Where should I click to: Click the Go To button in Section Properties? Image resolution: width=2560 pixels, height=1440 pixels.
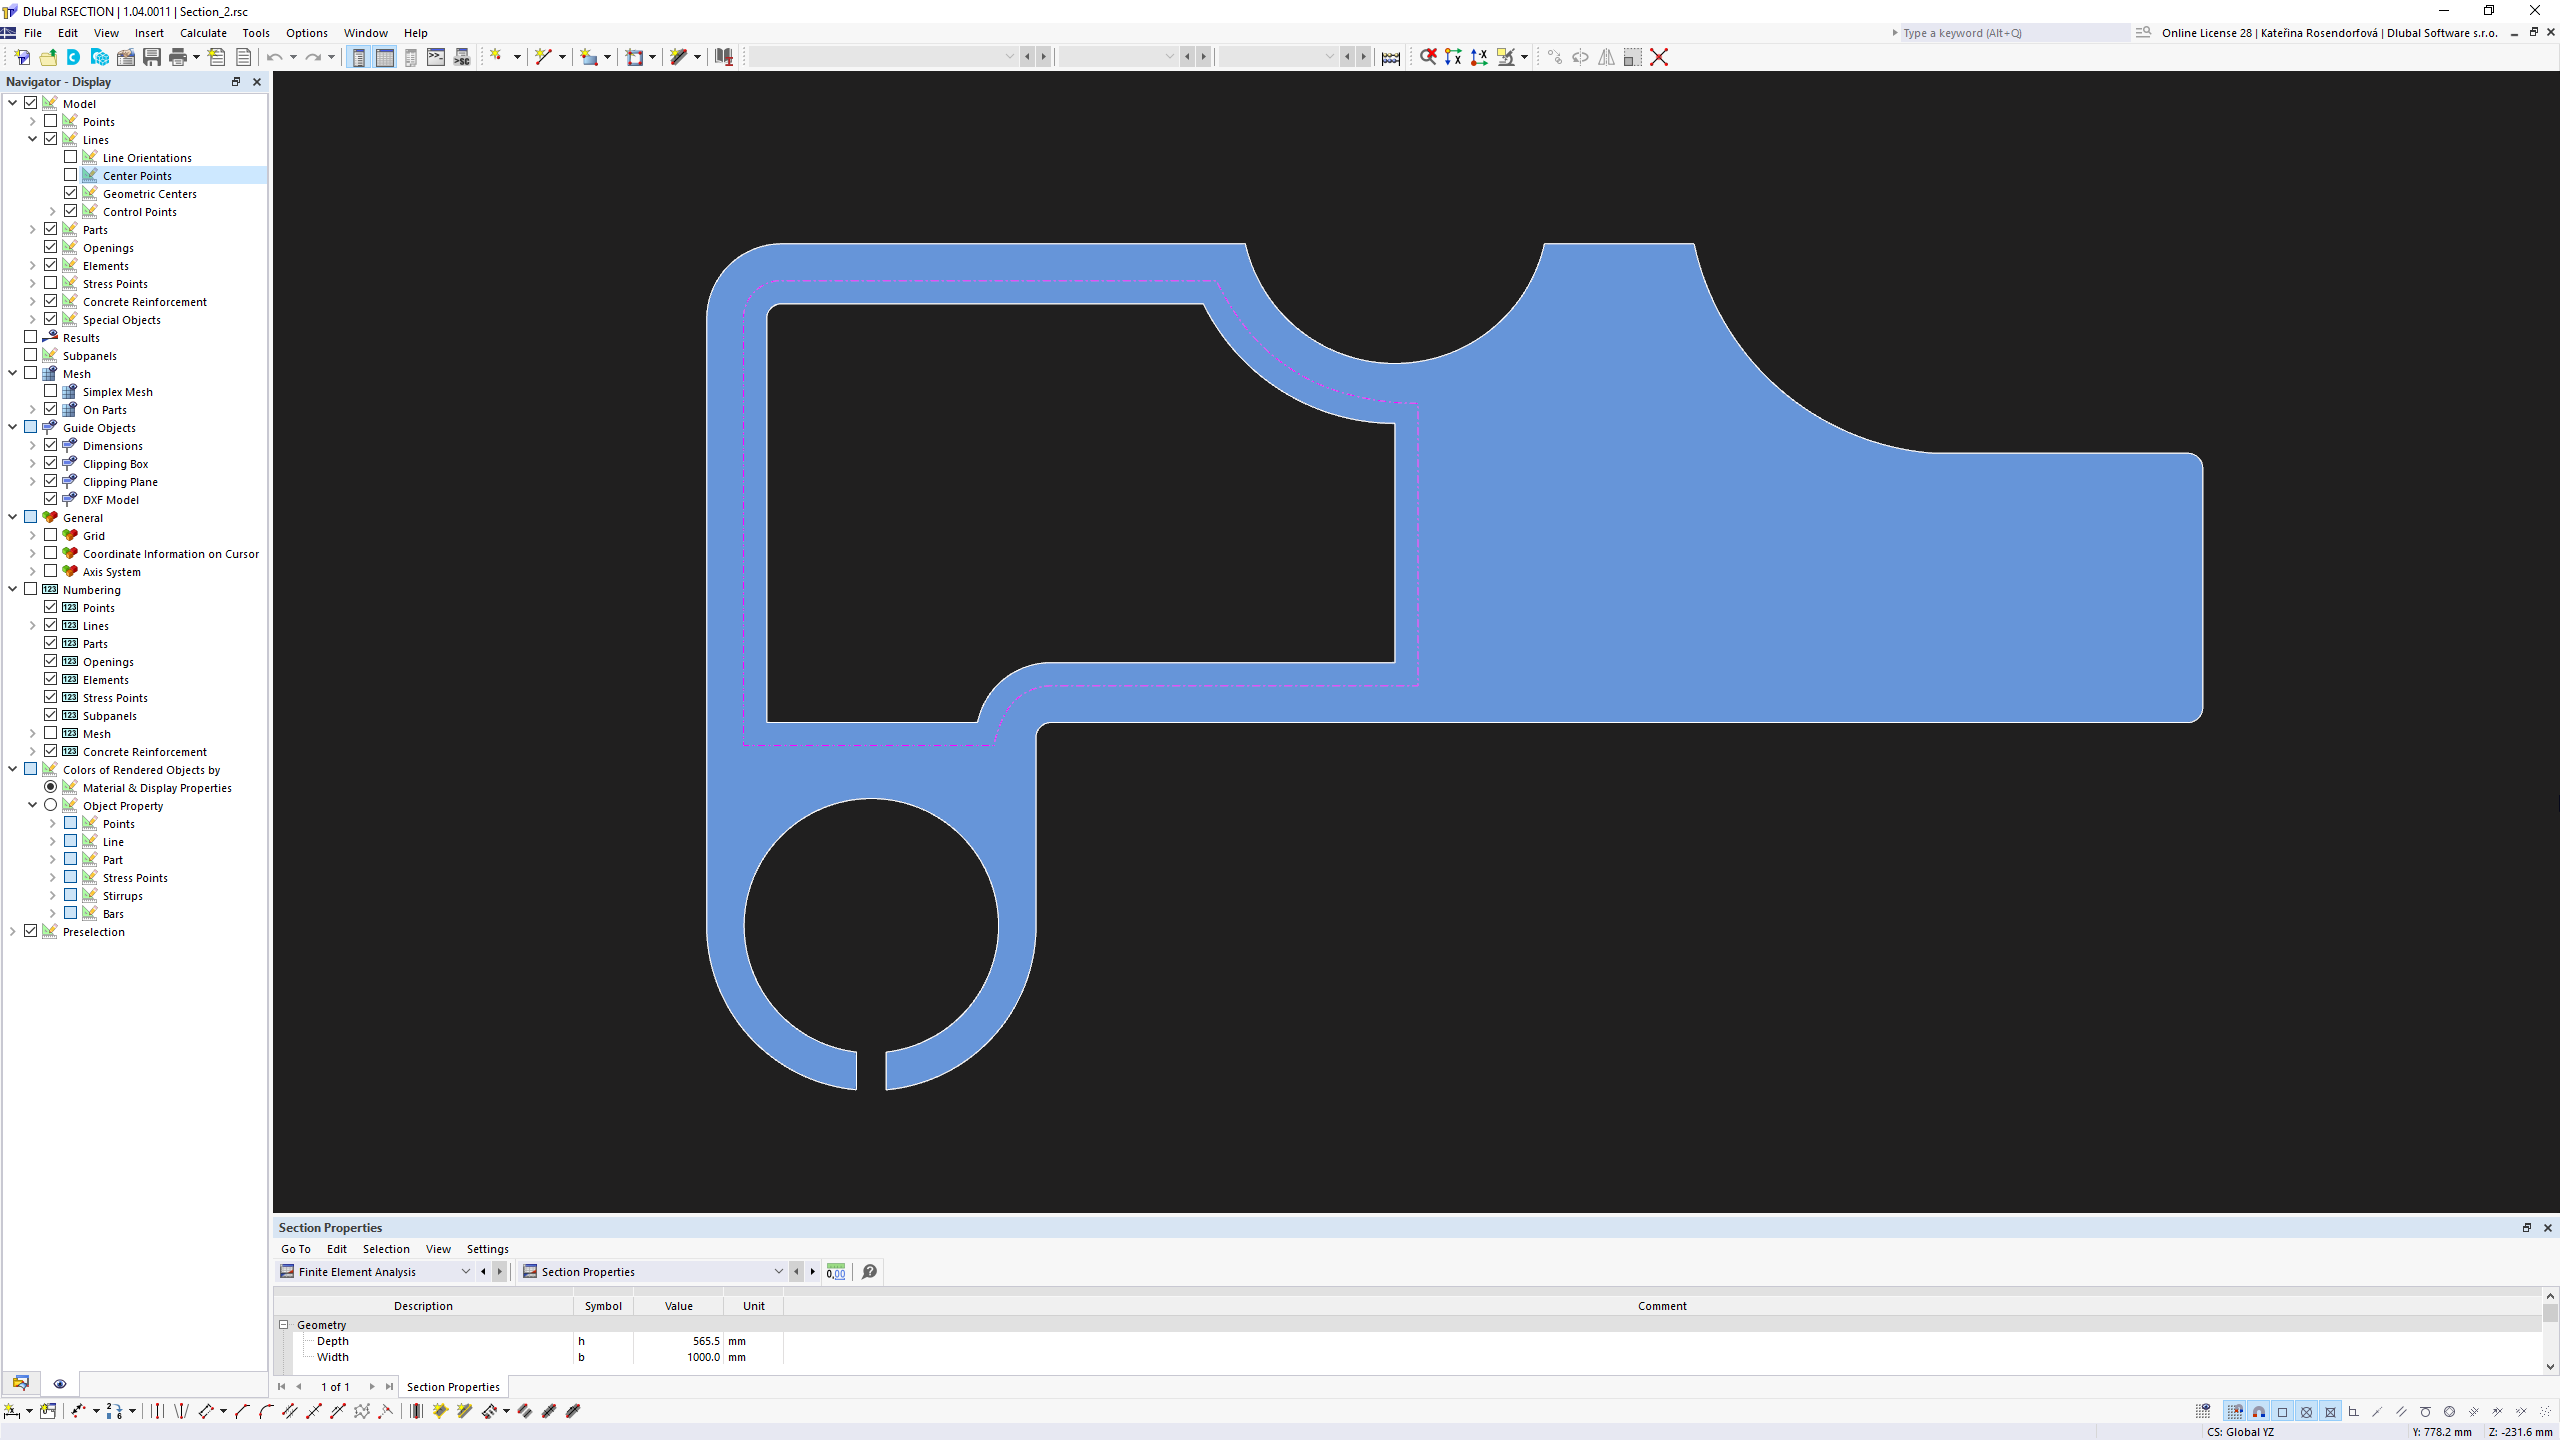[x=295, y=1248]
